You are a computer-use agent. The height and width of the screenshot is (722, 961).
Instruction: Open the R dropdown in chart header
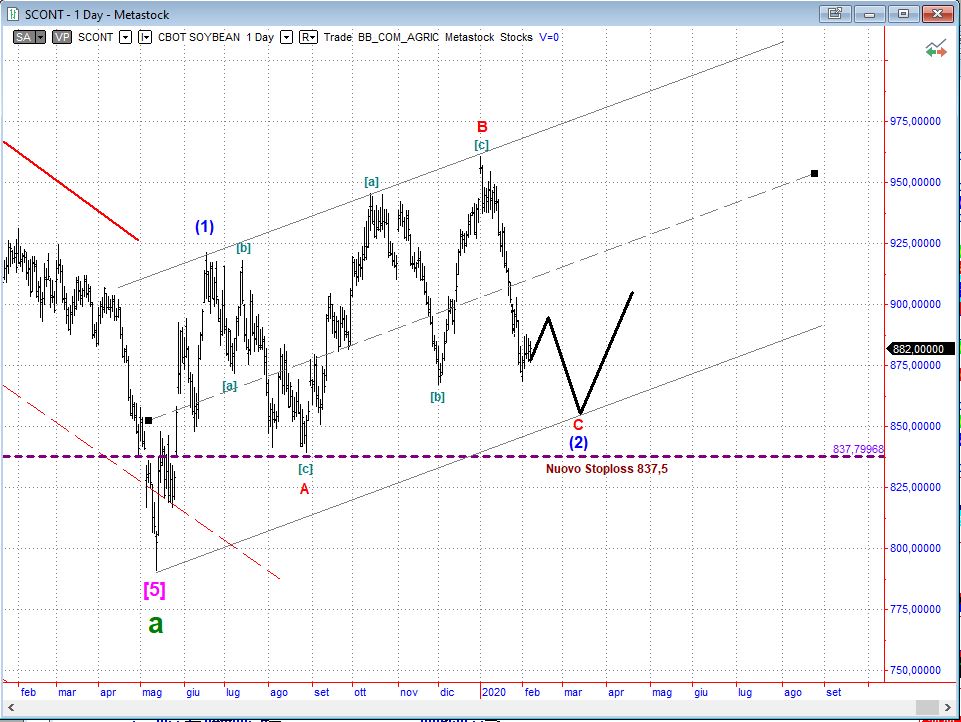[x=308, y=37]
